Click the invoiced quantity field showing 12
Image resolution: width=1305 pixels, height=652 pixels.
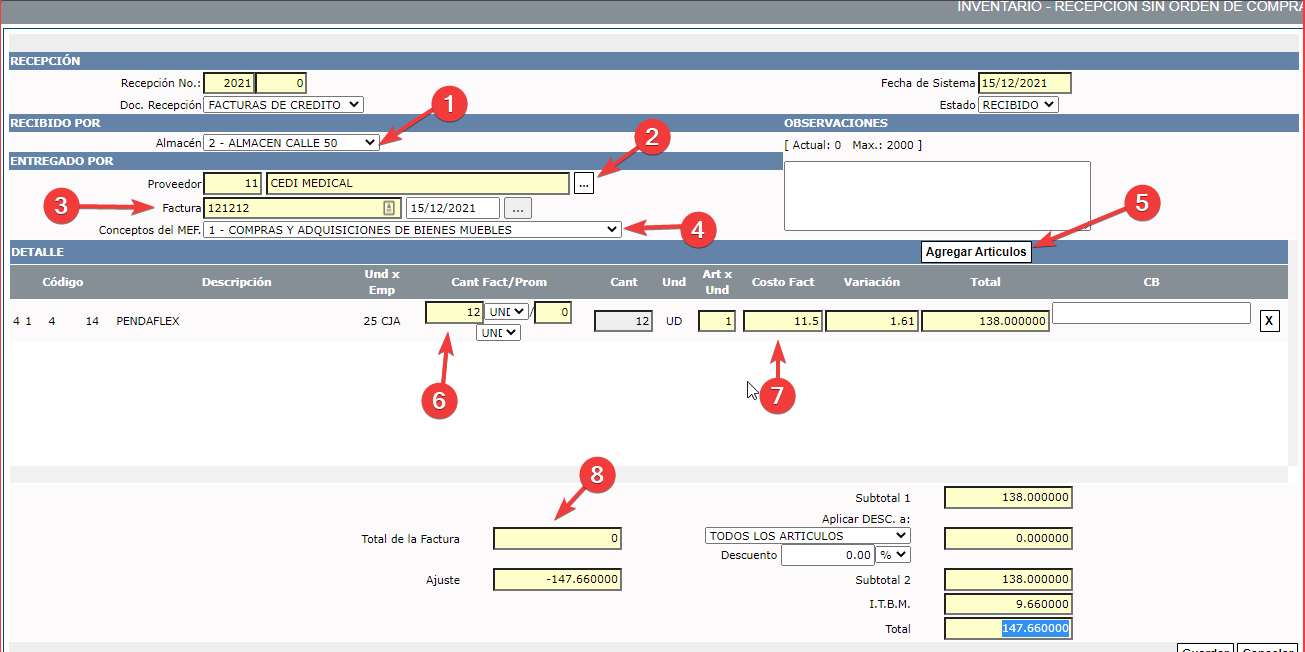coord(454,312)
